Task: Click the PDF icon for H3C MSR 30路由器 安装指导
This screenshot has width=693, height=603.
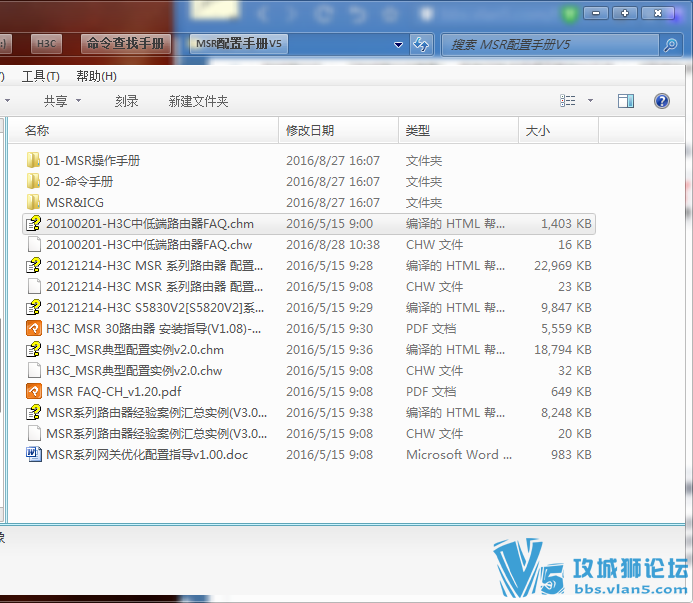Action: click(x=34, y=328)
